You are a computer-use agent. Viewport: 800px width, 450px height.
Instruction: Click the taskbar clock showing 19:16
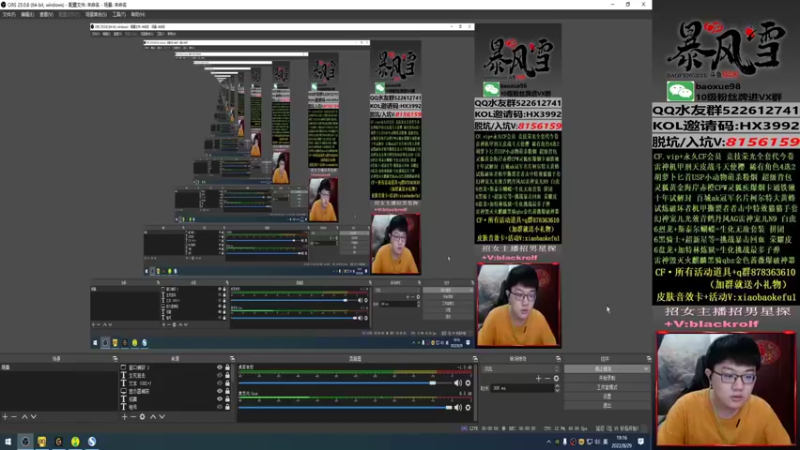(x=622, y=442)
